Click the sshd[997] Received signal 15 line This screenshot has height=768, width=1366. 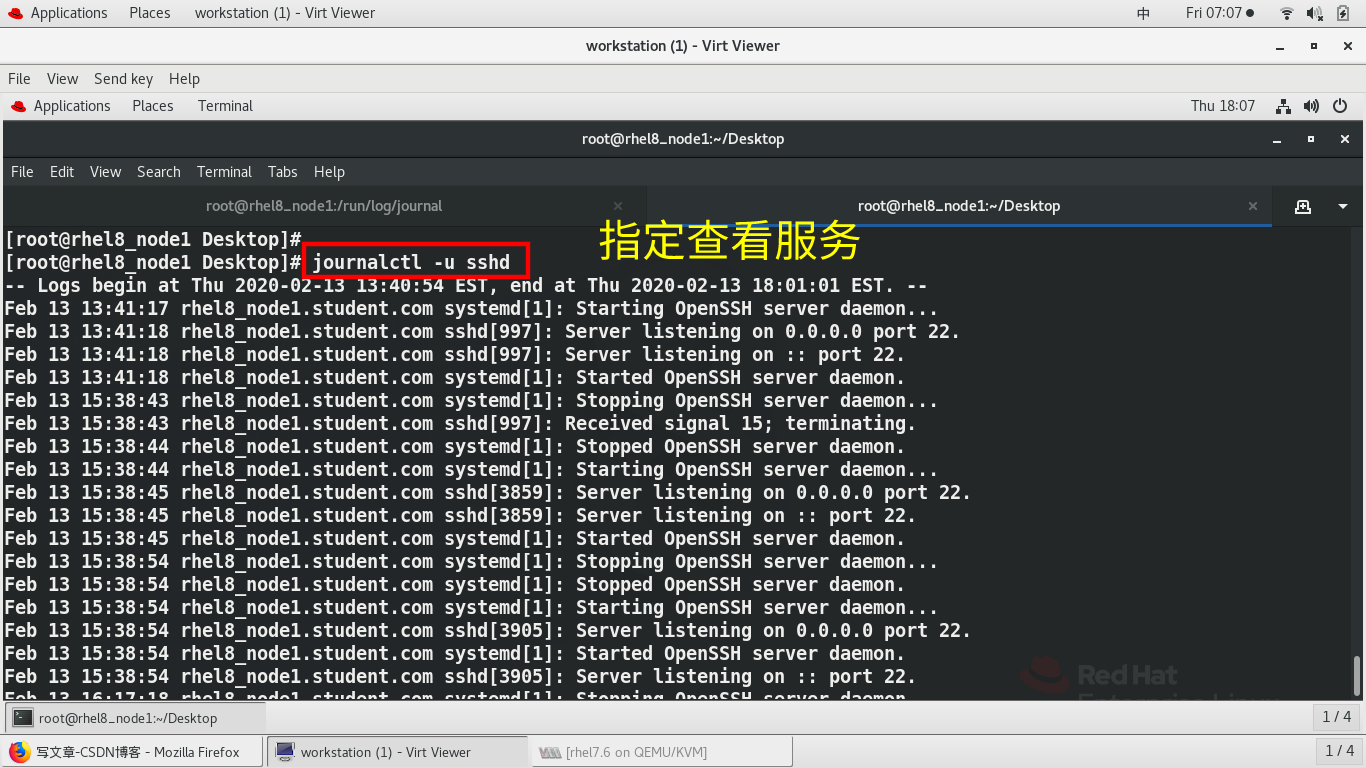pos(460,424)
